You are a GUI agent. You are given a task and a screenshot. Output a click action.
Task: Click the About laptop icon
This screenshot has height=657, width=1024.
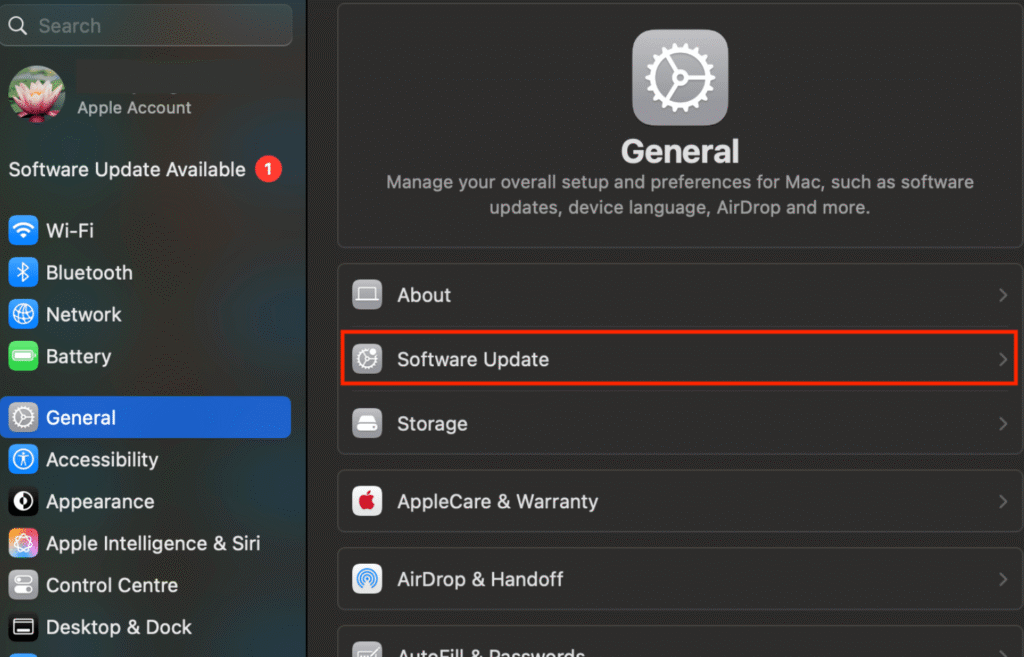click(x=367, y=295)
